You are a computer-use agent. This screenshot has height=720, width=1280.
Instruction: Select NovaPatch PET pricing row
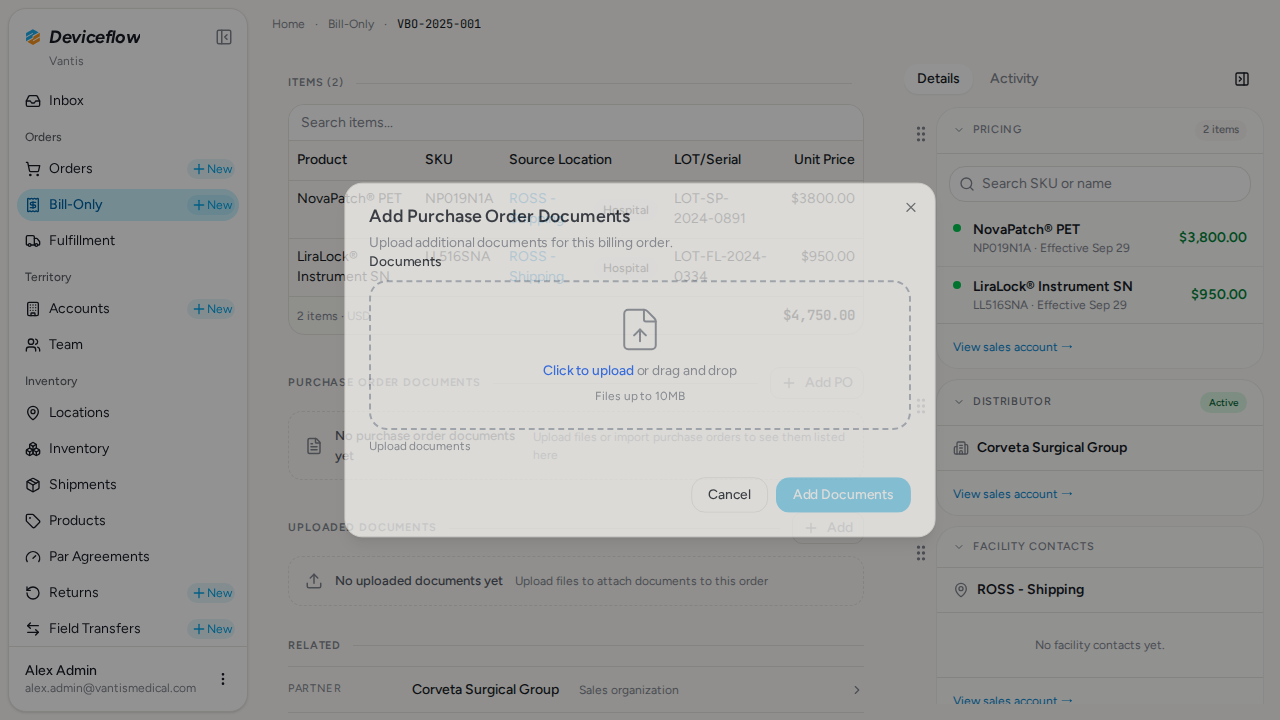click(x=1100, y=238)
